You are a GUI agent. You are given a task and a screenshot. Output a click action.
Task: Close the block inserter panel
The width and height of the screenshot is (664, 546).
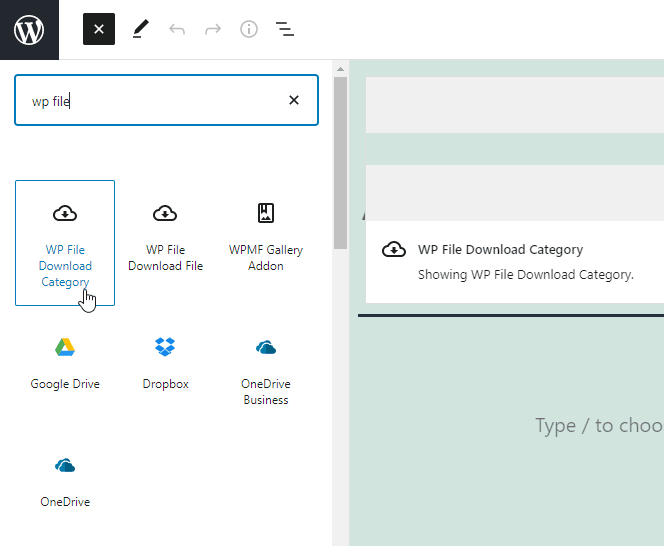click(x=99, y=29)
